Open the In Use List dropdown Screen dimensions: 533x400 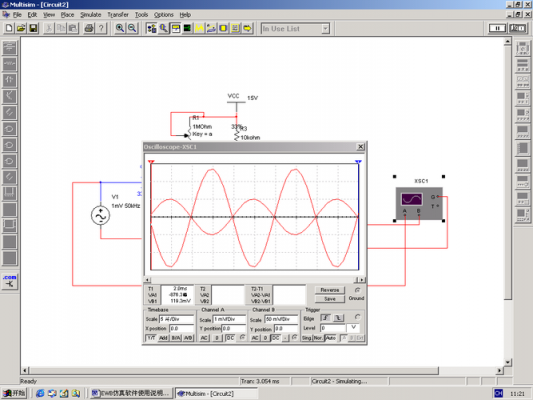coord(325,29)
